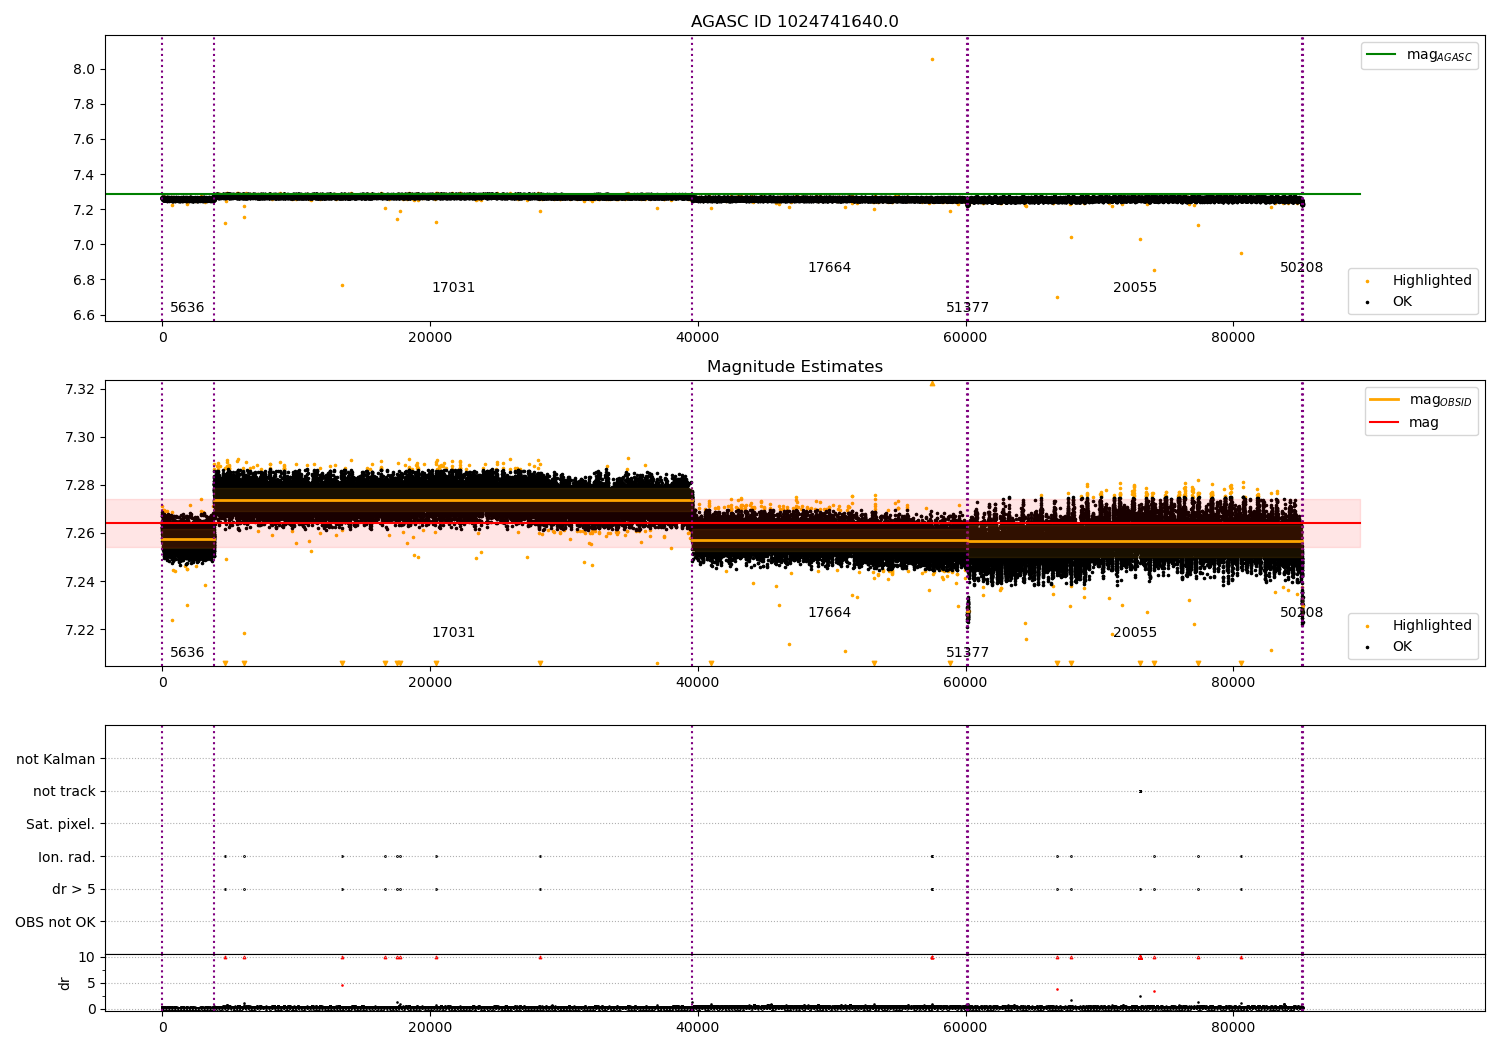1500x1050 pixels.
Task: Click the 7.22 y-axis tick label
Action: (80, 630)
